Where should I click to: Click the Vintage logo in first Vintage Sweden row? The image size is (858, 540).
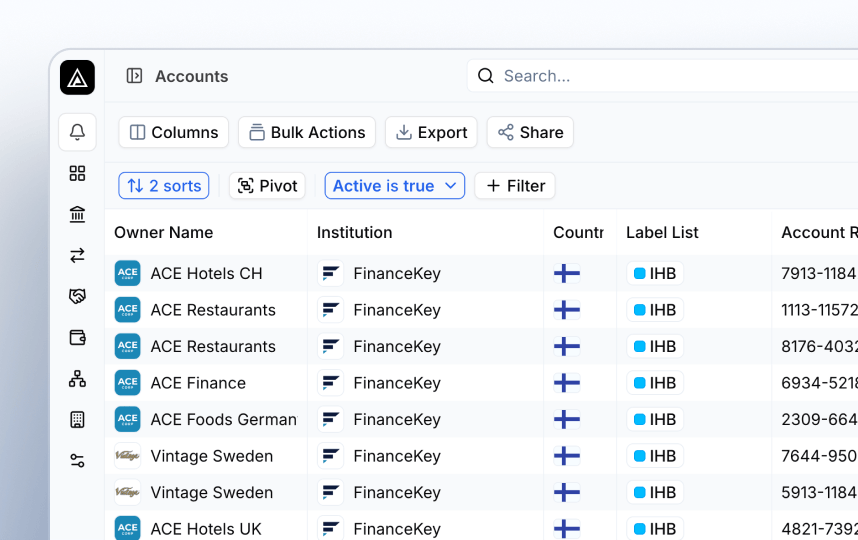[x=127, y=456]
